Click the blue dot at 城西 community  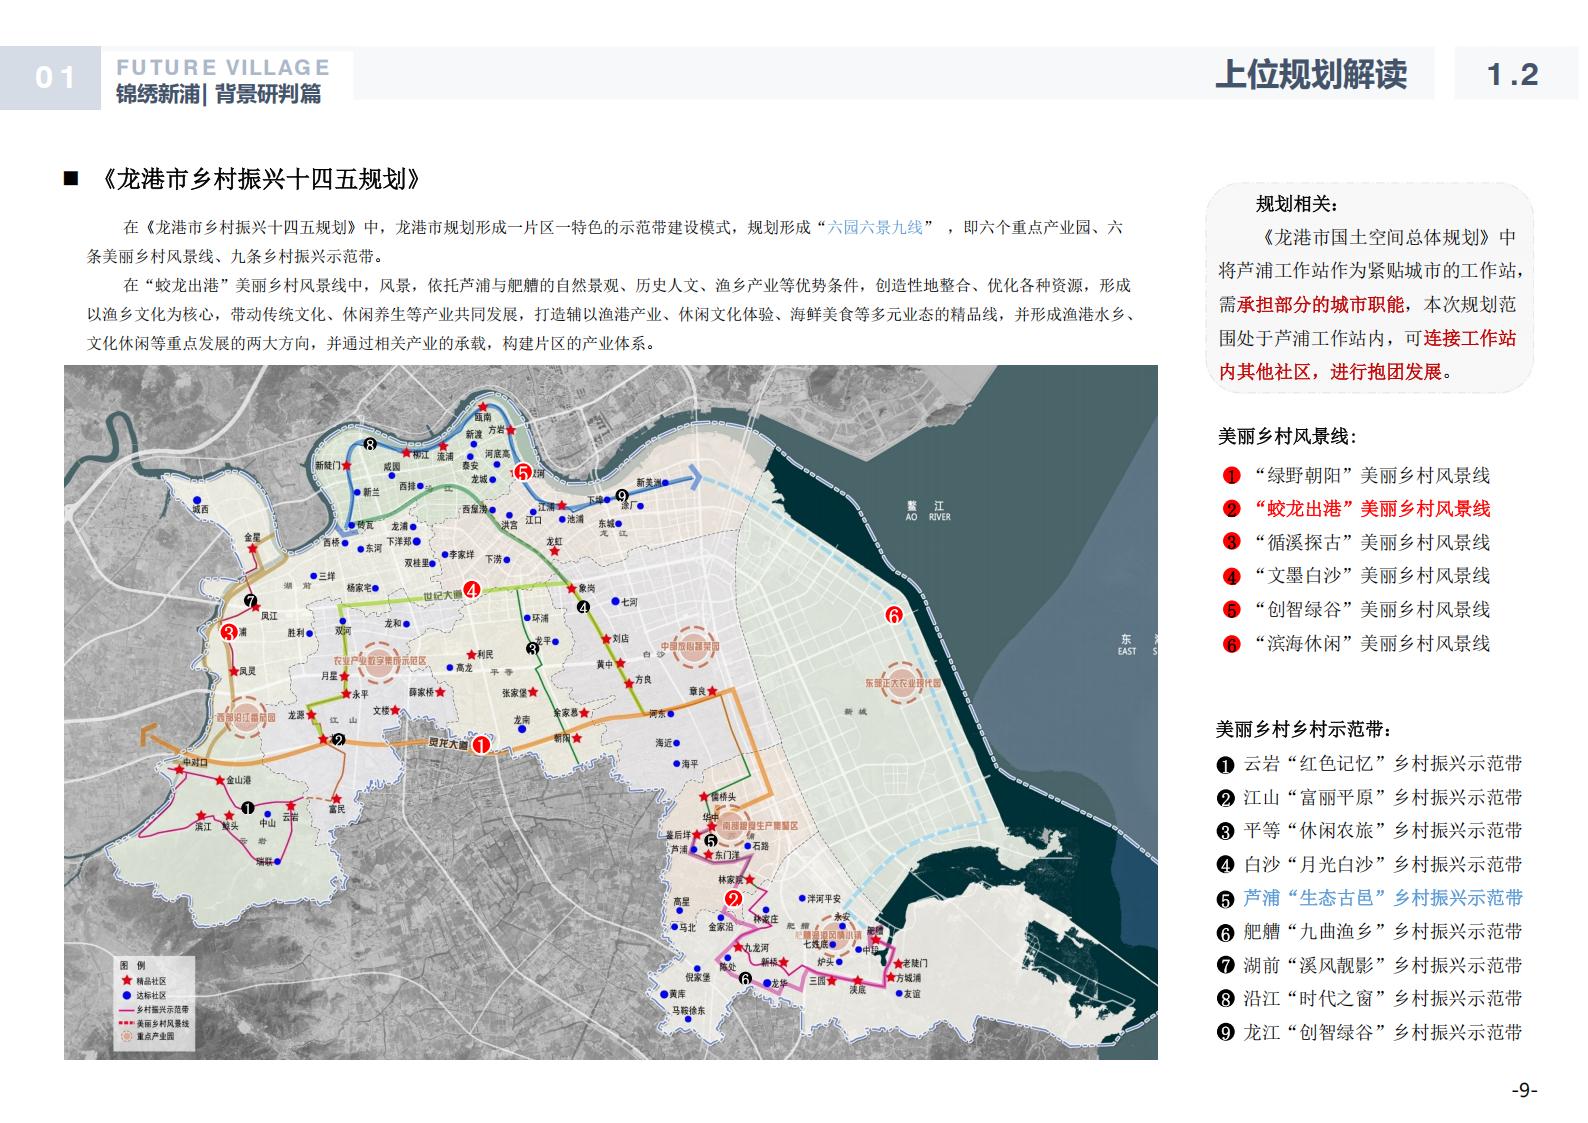click(198, 500)
